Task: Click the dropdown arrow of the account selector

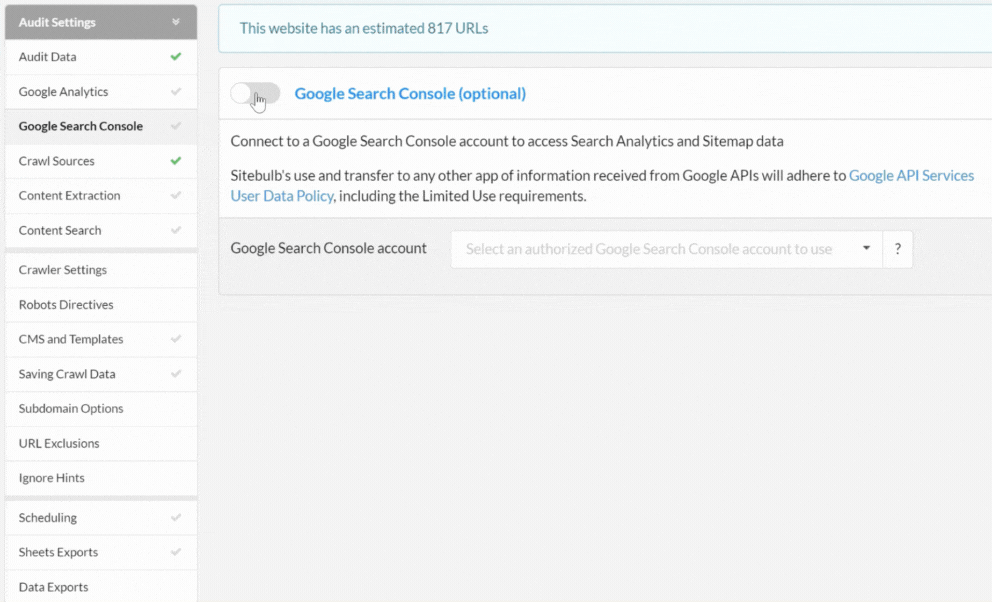Action: pyautogui.click(x=867, y=249)
